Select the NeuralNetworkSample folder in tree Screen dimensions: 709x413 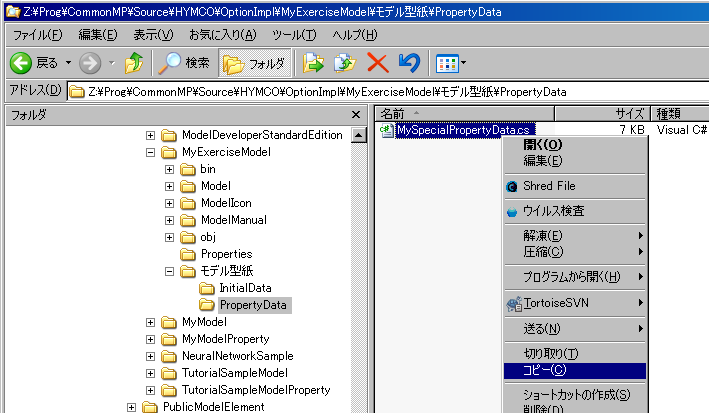pyautogui.click(x=237, y=356)
